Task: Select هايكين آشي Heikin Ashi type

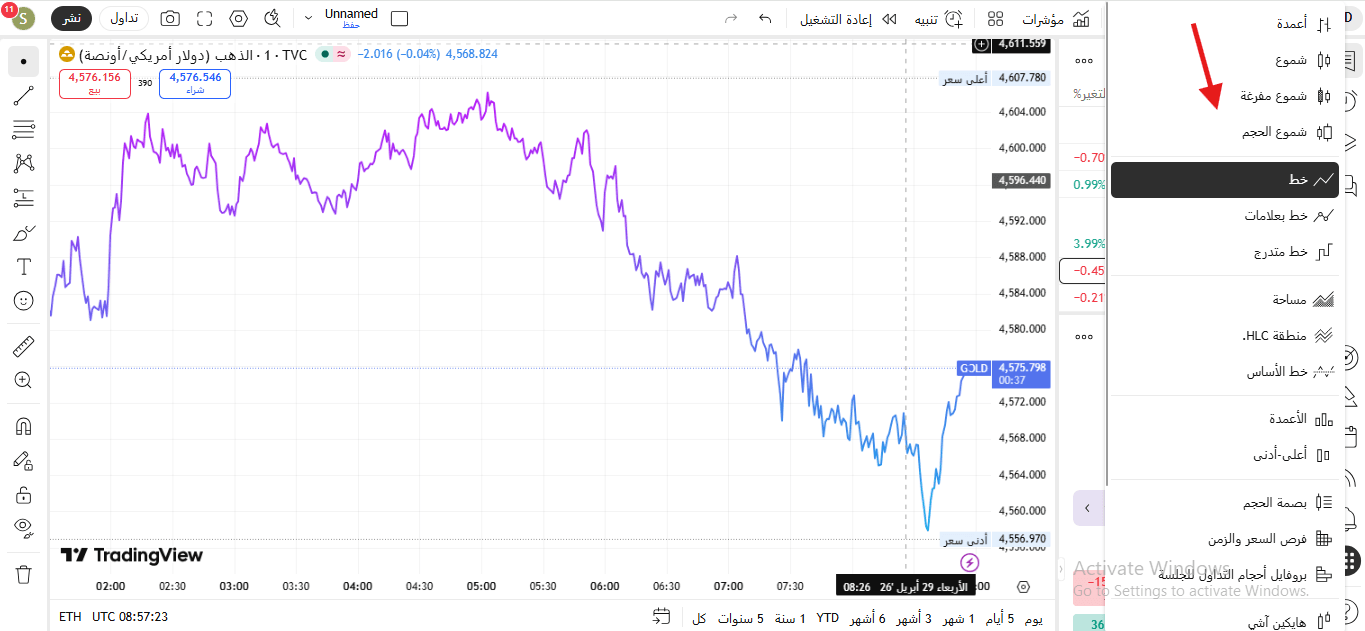Action: pos(1225,621)
